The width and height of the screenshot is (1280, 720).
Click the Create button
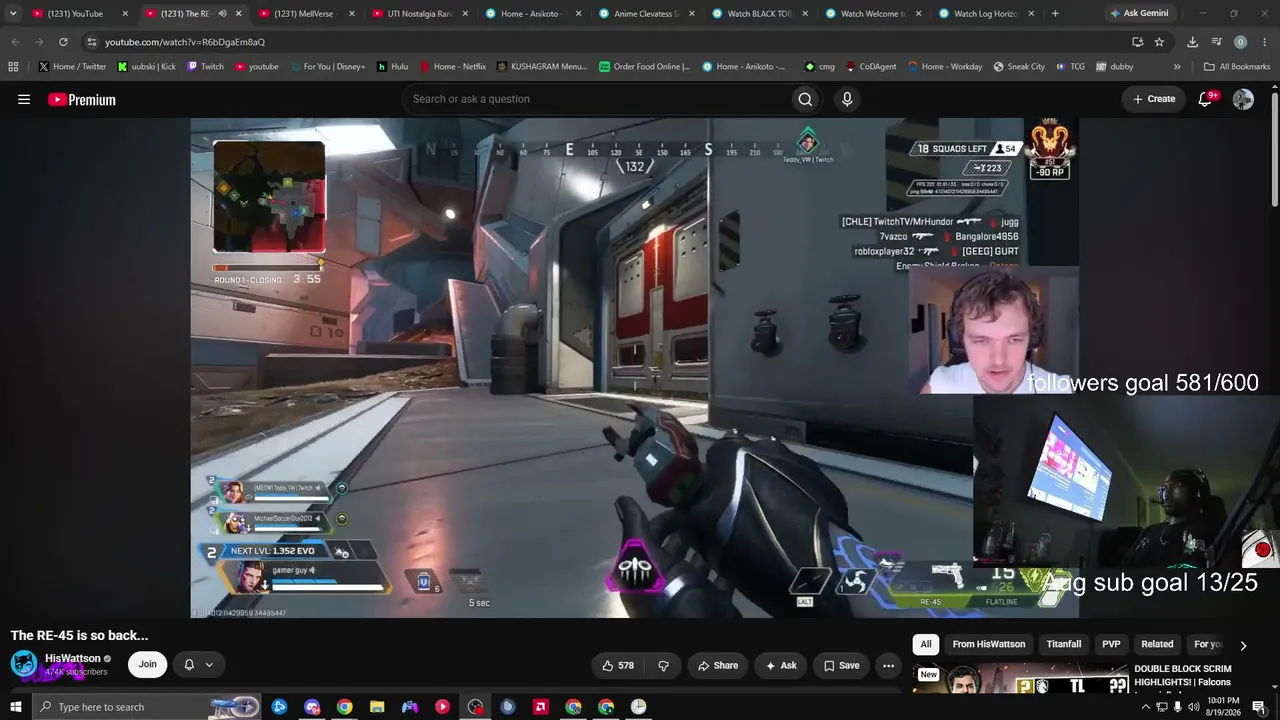tap(1154, 99)
